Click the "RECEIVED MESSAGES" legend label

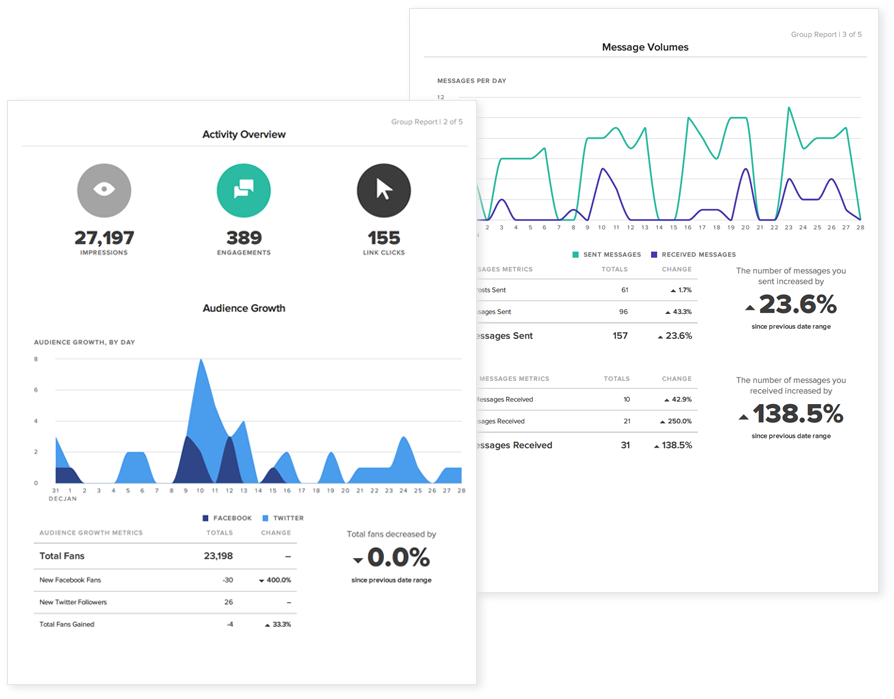pyautogui.click(x=699, y=255)
